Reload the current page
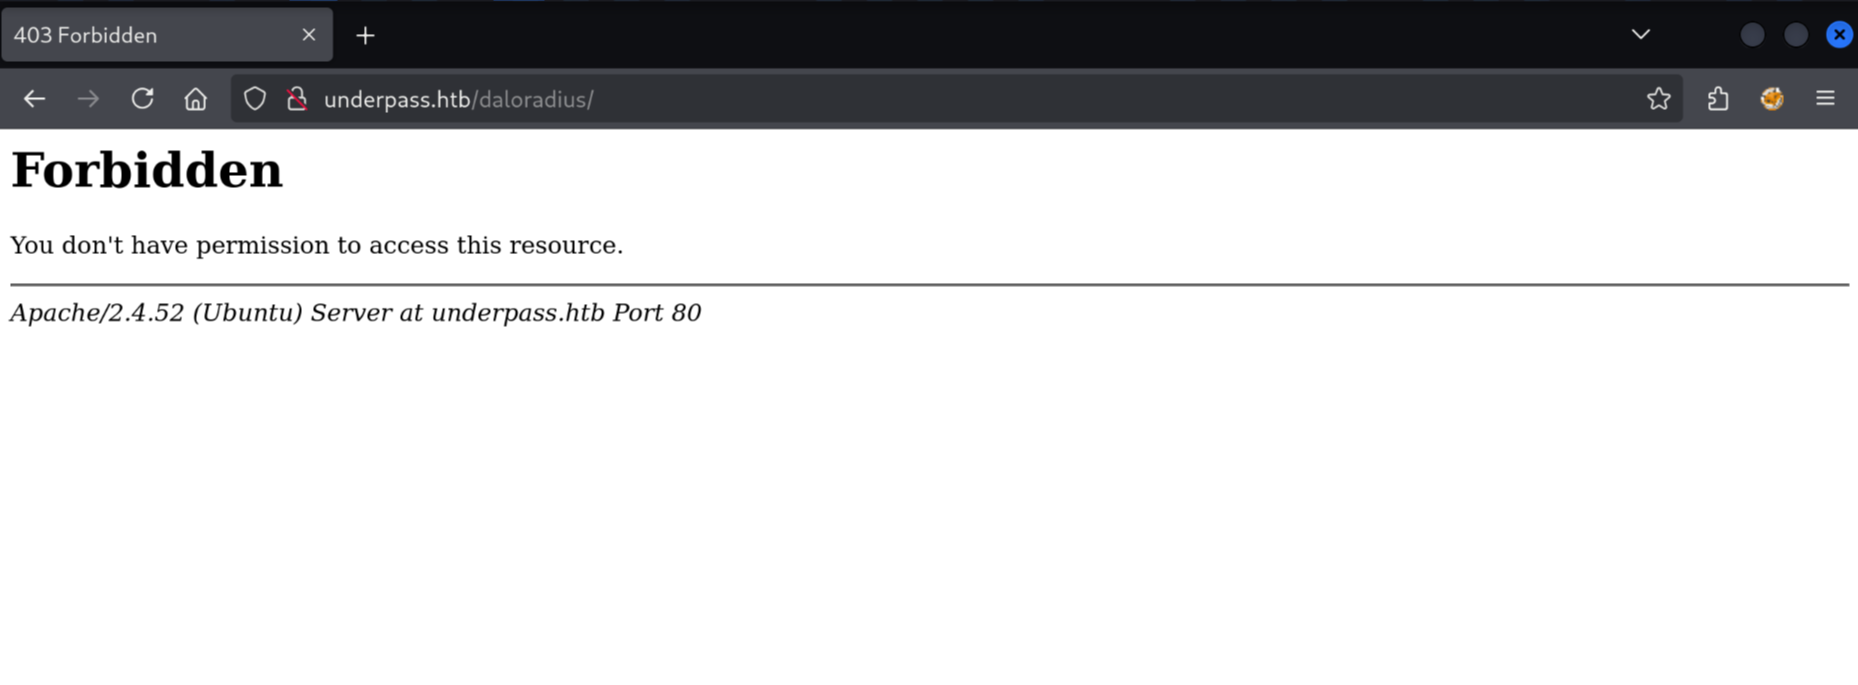Screen dimensions: 1858x685 click(142, 99)
